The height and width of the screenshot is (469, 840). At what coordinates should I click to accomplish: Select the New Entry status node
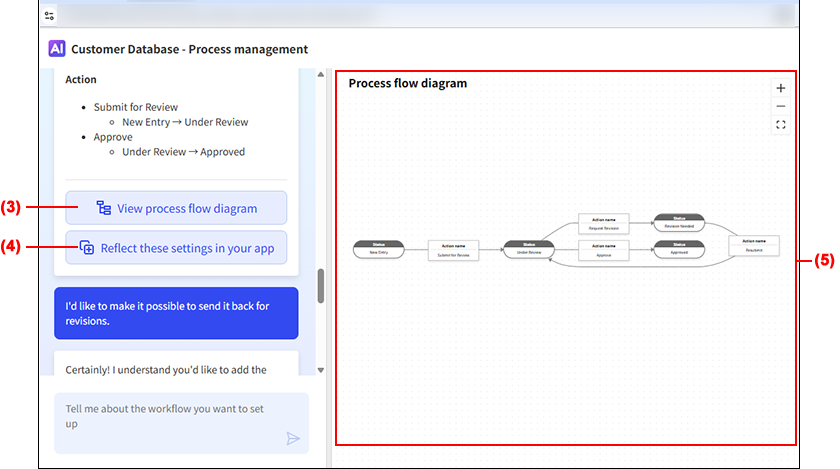[x=378, y=250]
